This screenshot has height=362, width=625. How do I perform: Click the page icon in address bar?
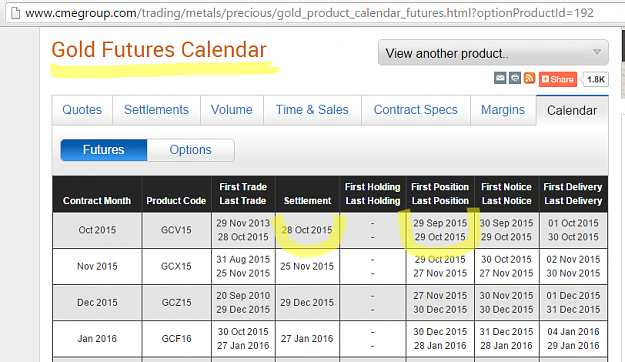point(15,13)
